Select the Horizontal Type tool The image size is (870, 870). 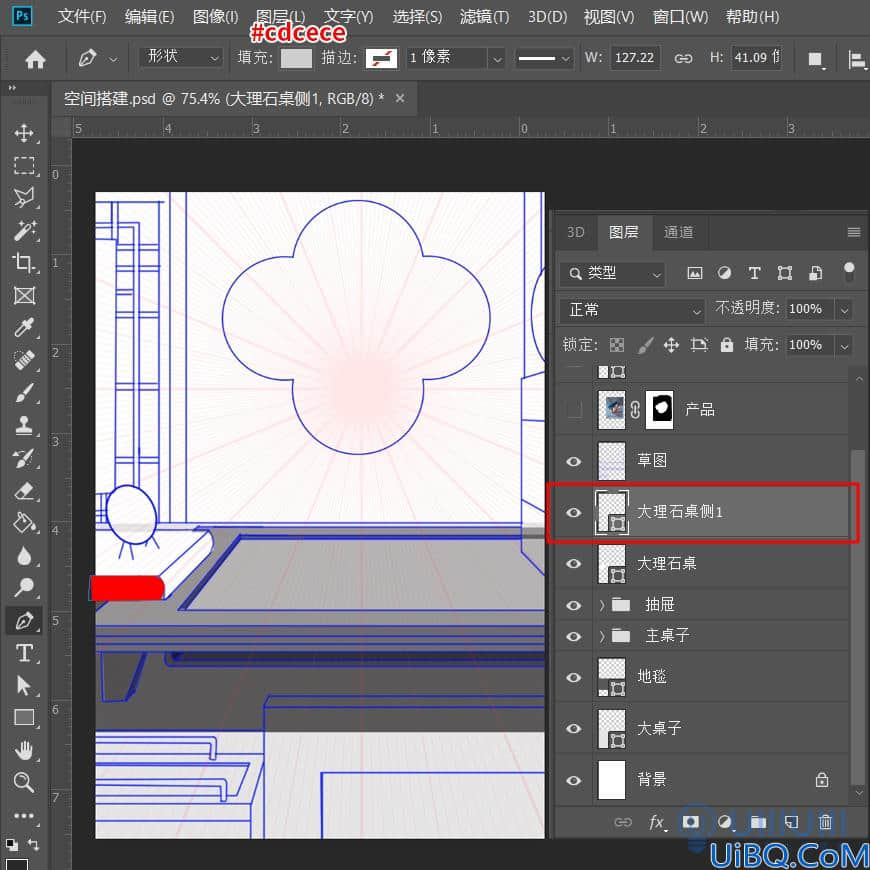tap(24, 653)
